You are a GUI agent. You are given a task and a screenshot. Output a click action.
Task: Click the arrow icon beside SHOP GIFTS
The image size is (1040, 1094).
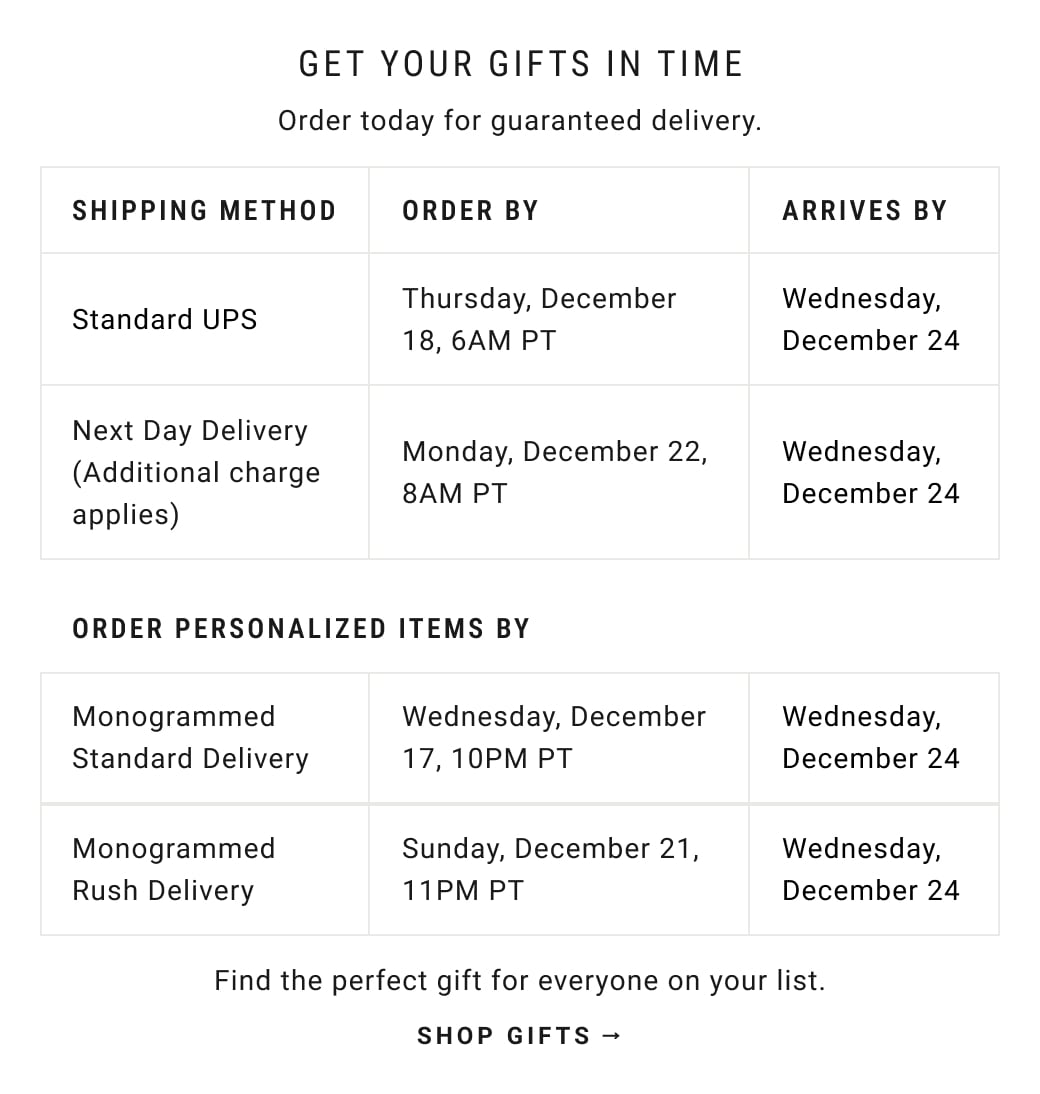(x=613, y=1036)
